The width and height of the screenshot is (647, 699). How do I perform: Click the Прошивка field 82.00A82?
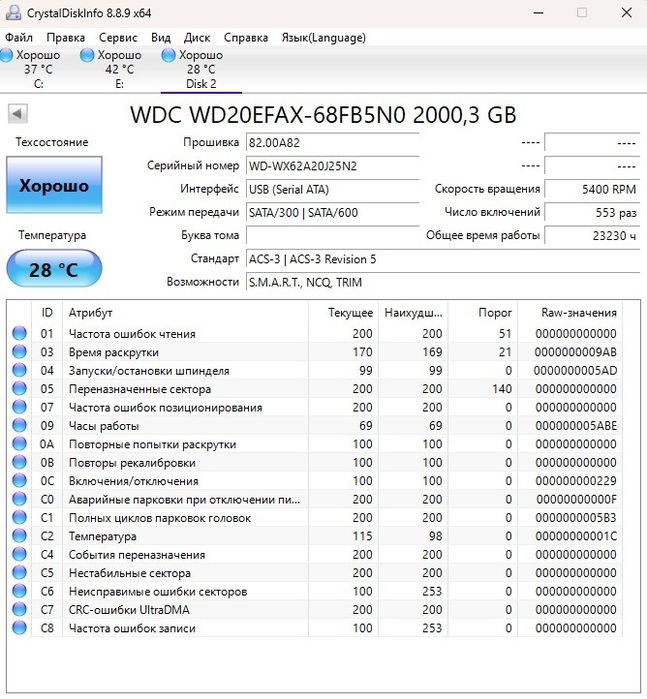332,143
